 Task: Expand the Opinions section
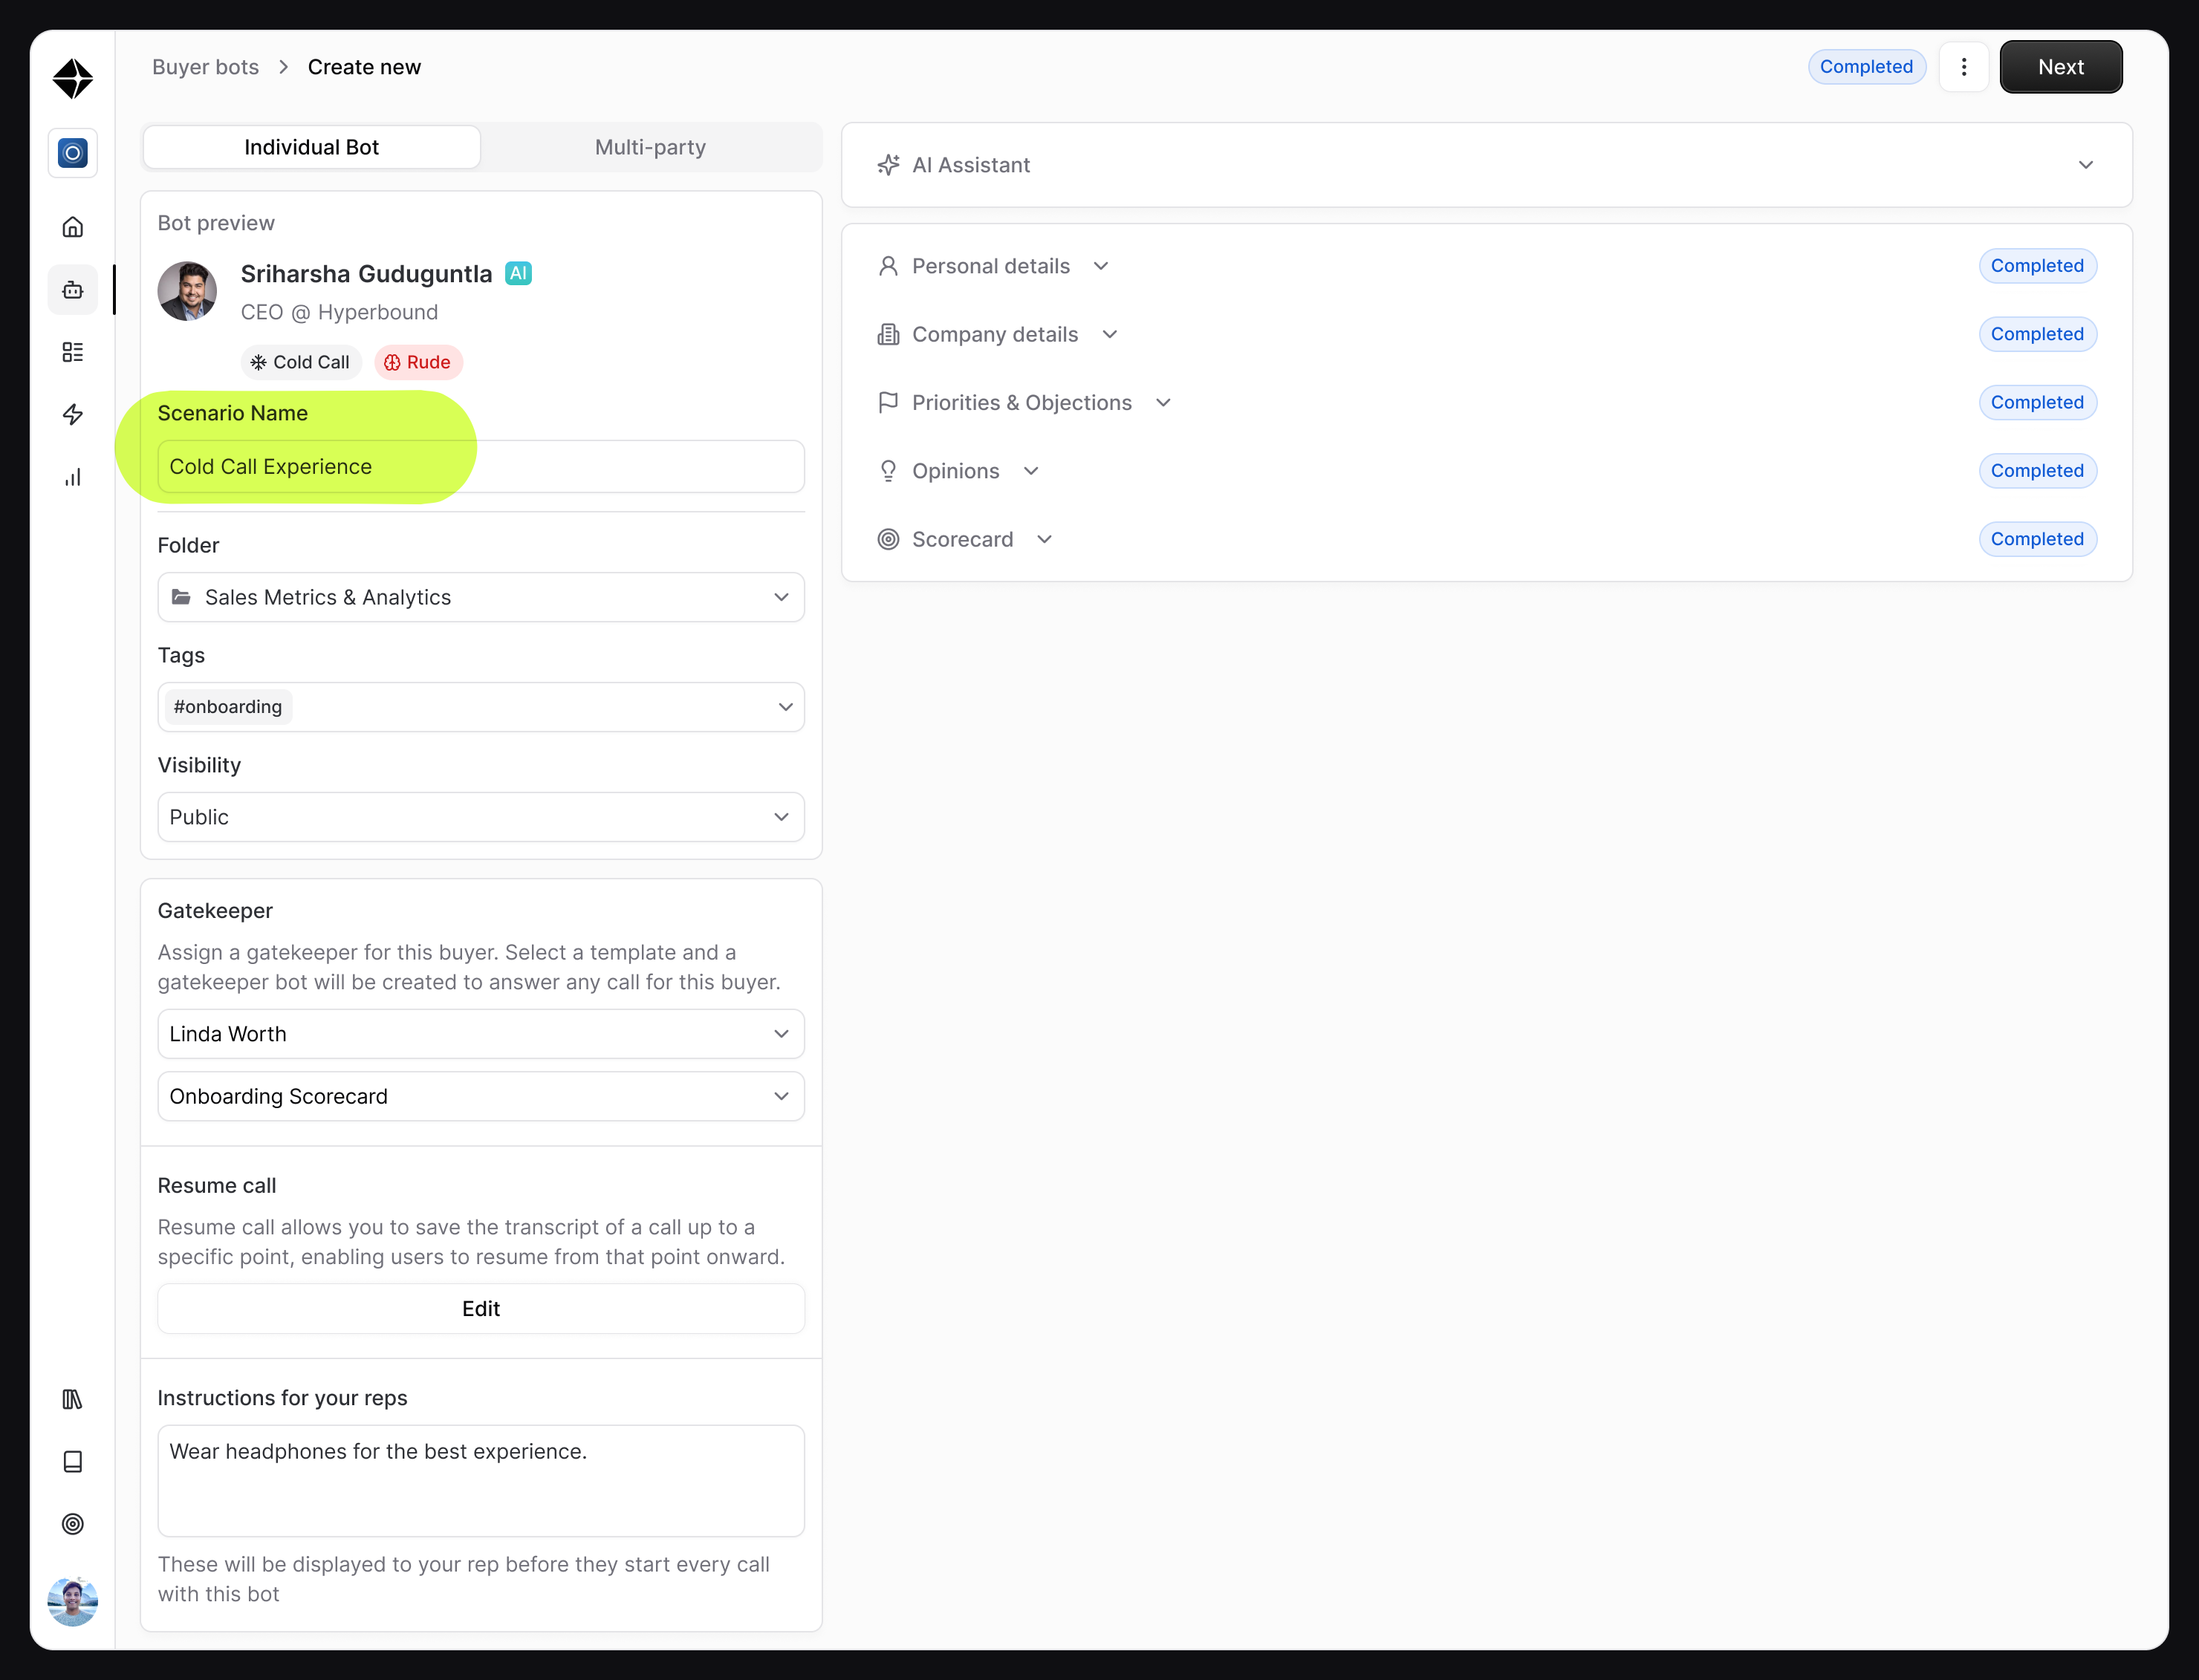coord(1031,471)
